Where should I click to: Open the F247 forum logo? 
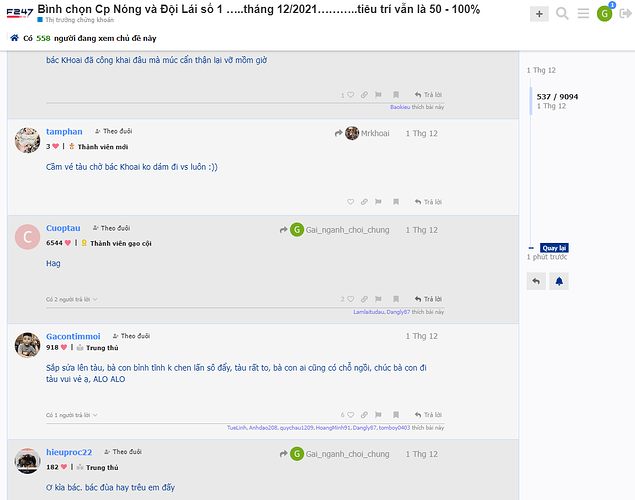click(19, 13)
